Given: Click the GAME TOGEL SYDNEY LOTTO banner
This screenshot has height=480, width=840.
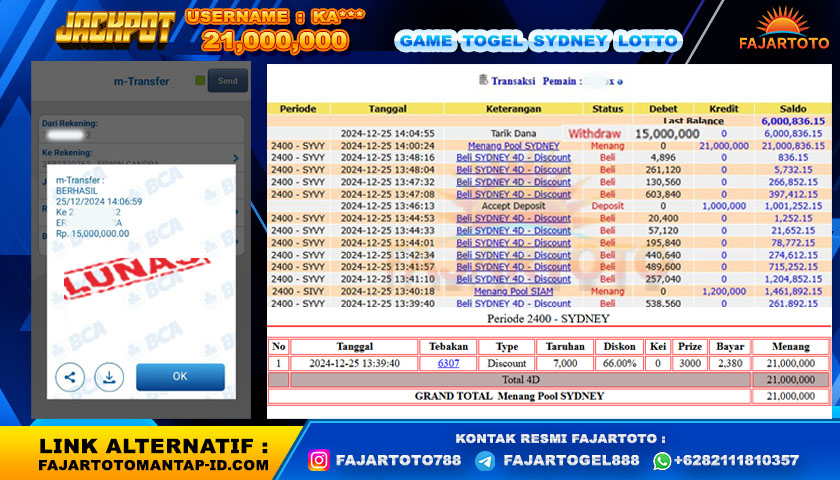Looking at the screenshot, I should 538,41.
